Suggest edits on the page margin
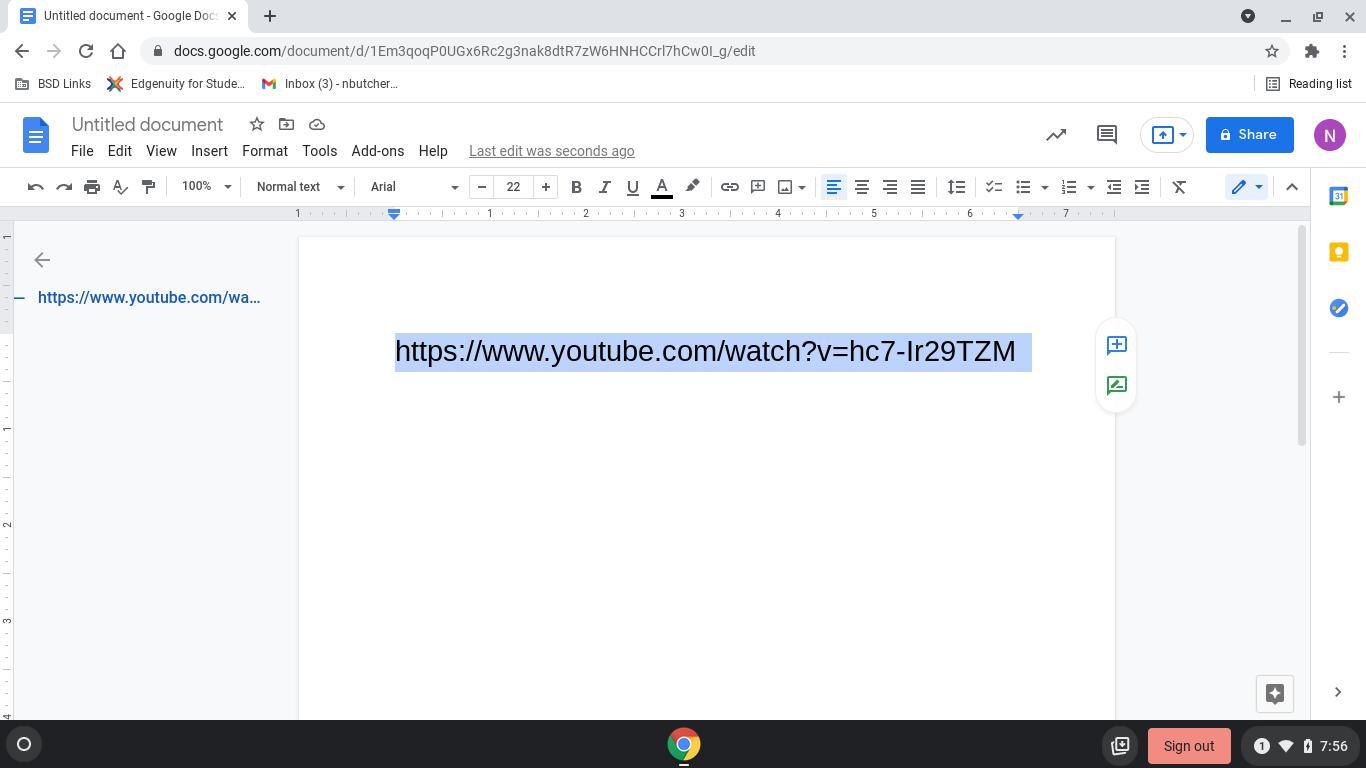Screen dimensions: 1366x768 click(1117, 385)
